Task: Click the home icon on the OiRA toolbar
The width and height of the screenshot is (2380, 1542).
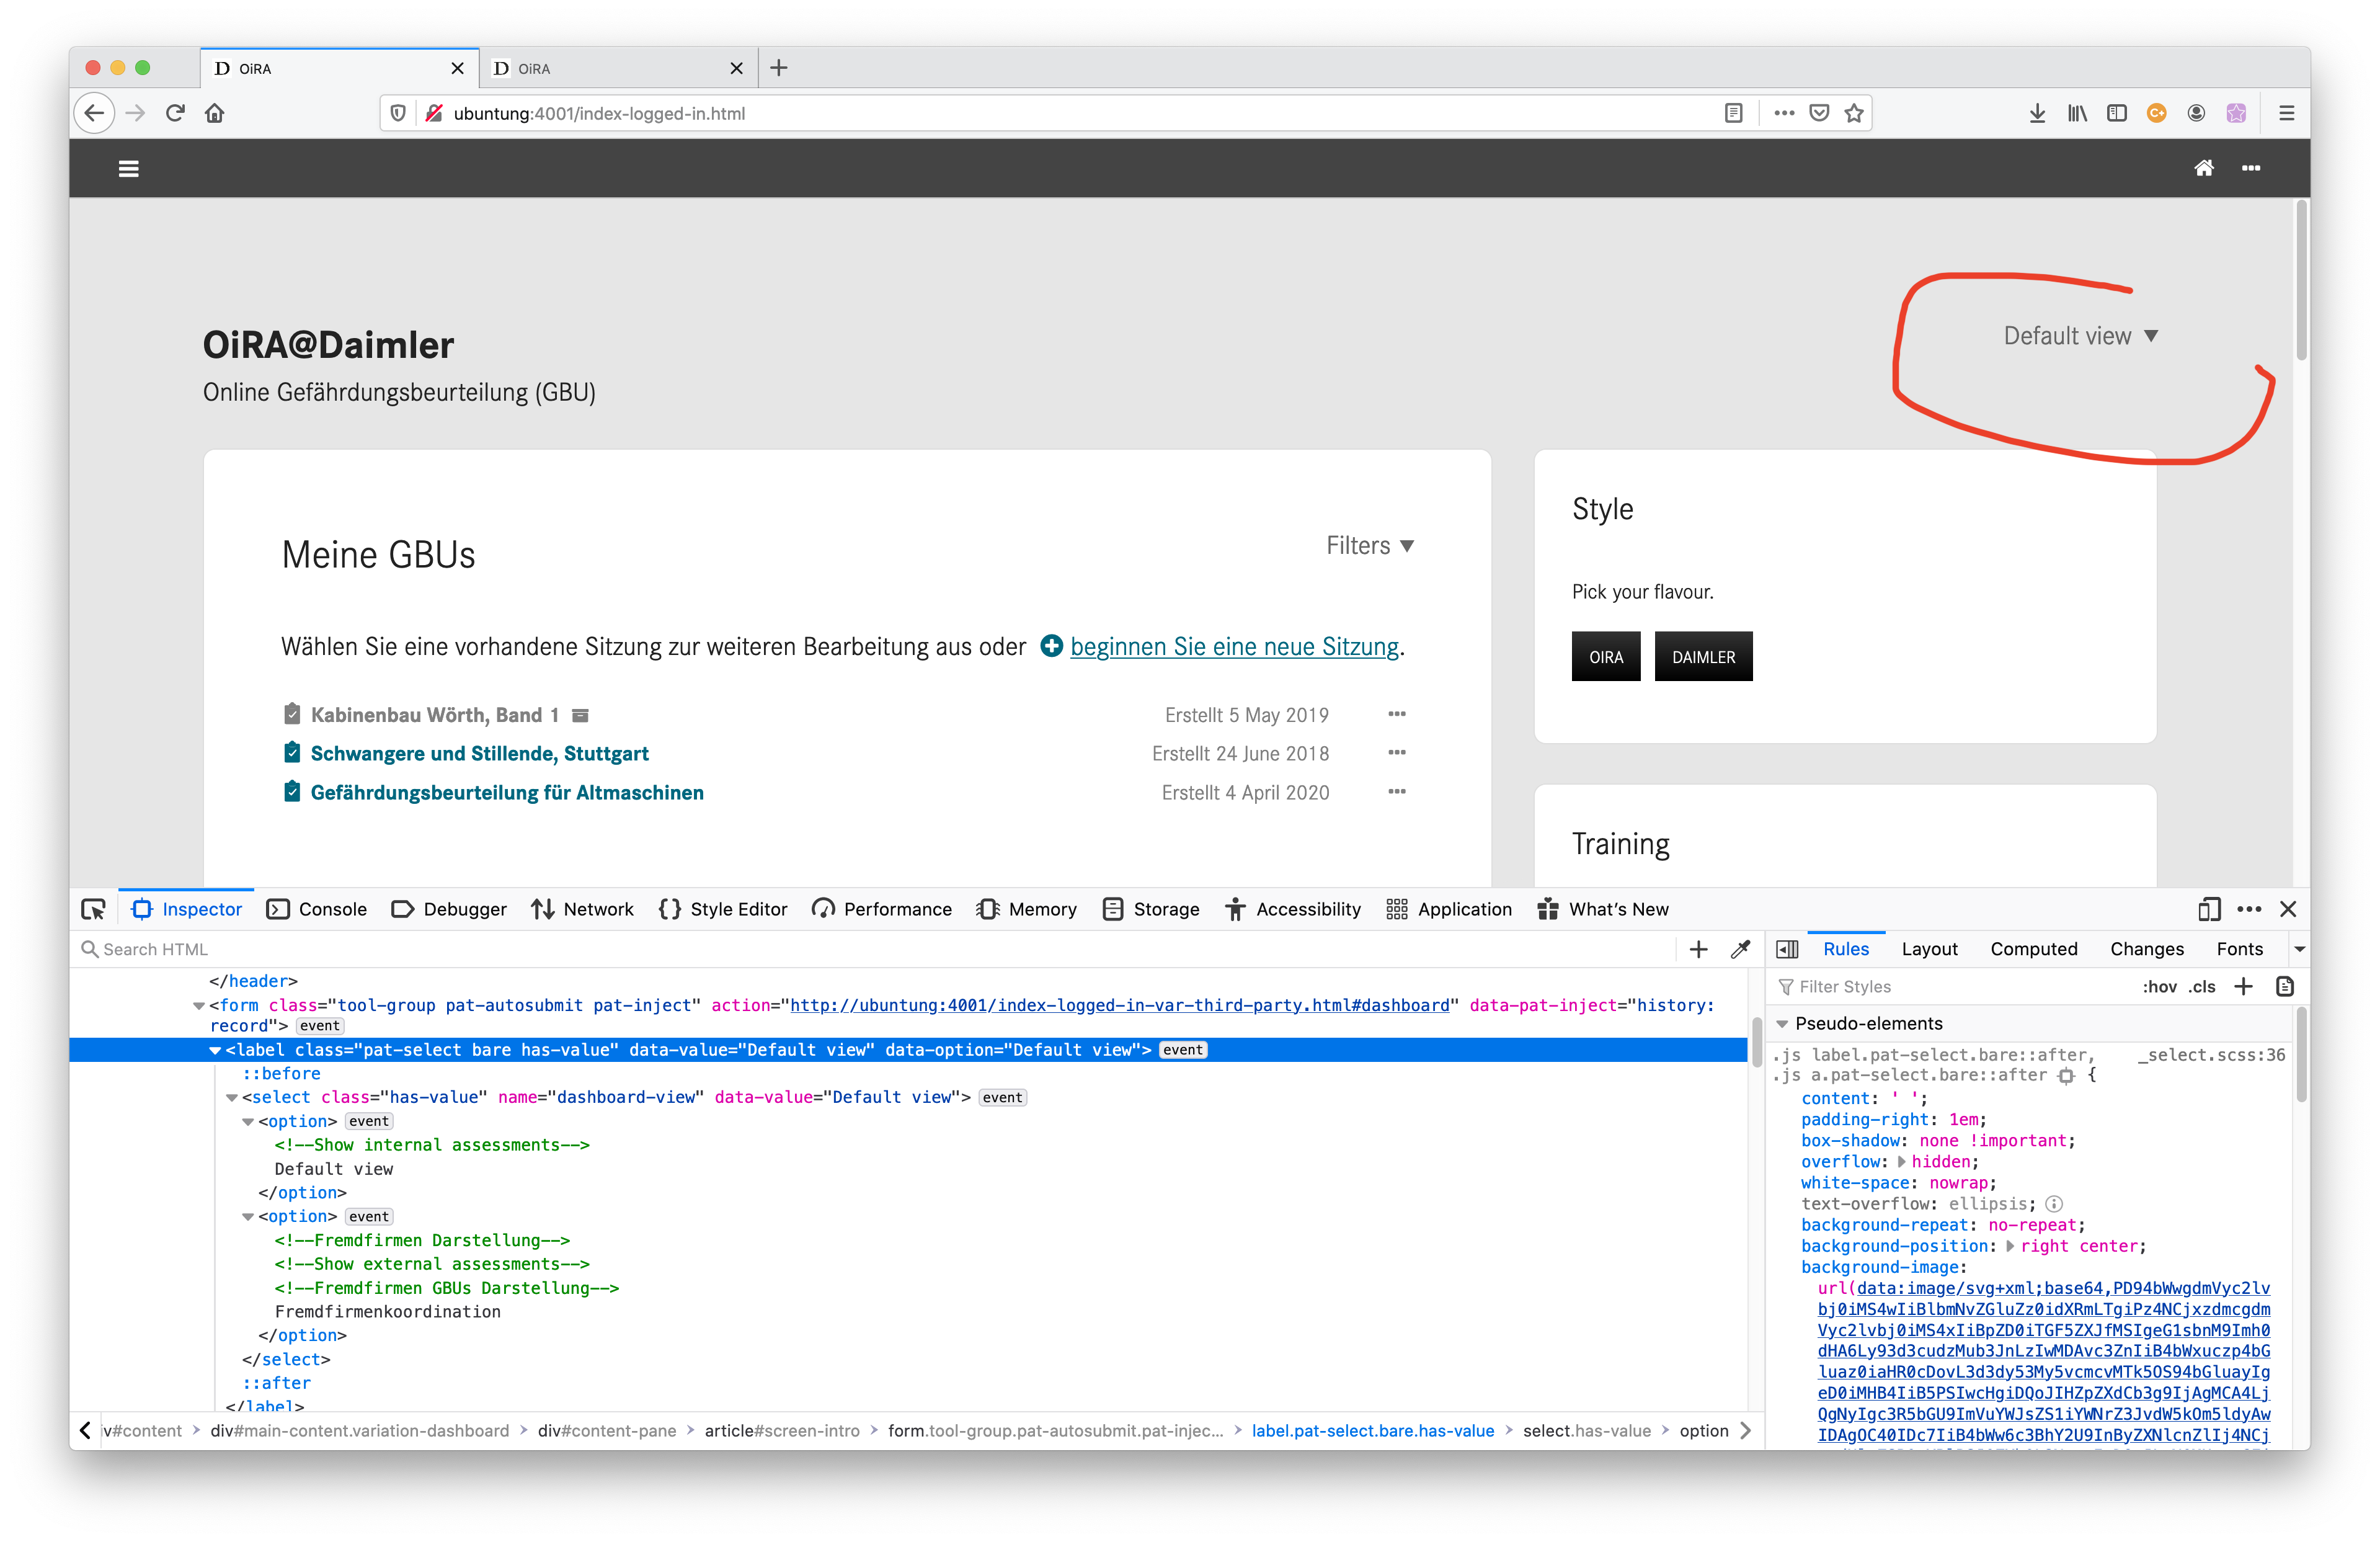Action: click(x=2204, y=168)
